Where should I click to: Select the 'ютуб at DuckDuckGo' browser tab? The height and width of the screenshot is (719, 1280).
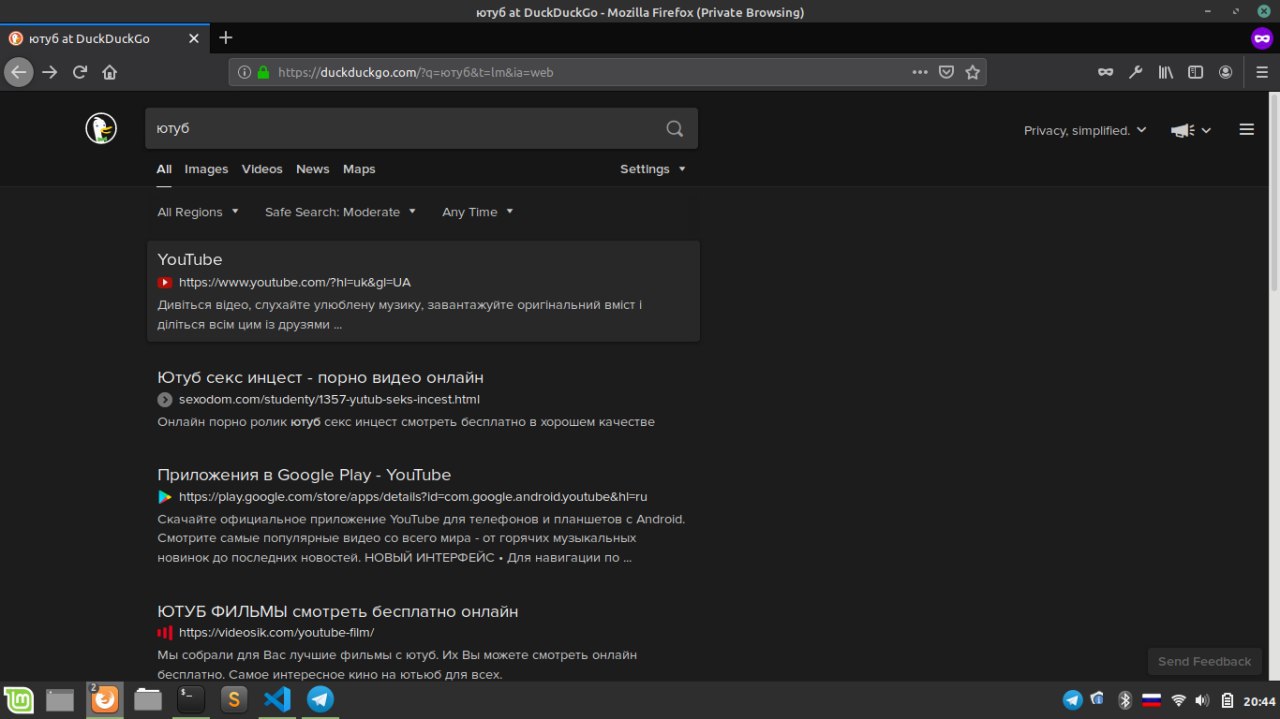(104, 38)
